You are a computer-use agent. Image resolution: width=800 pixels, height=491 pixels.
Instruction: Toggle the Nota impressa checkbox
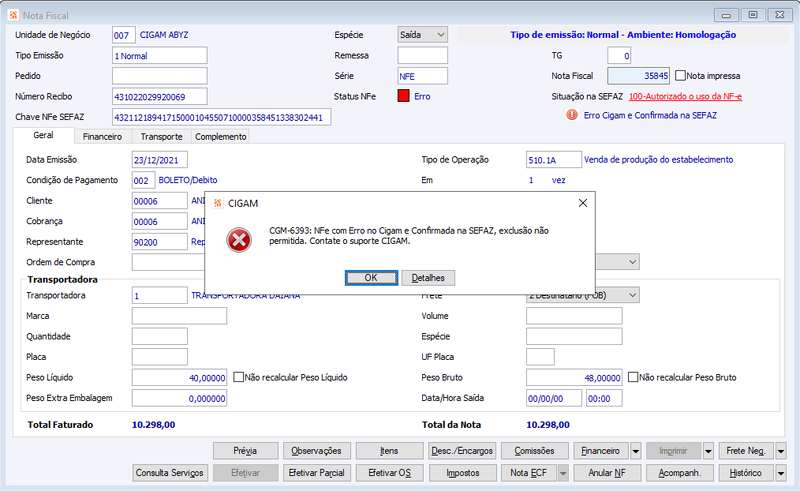[x=680, y=76]
